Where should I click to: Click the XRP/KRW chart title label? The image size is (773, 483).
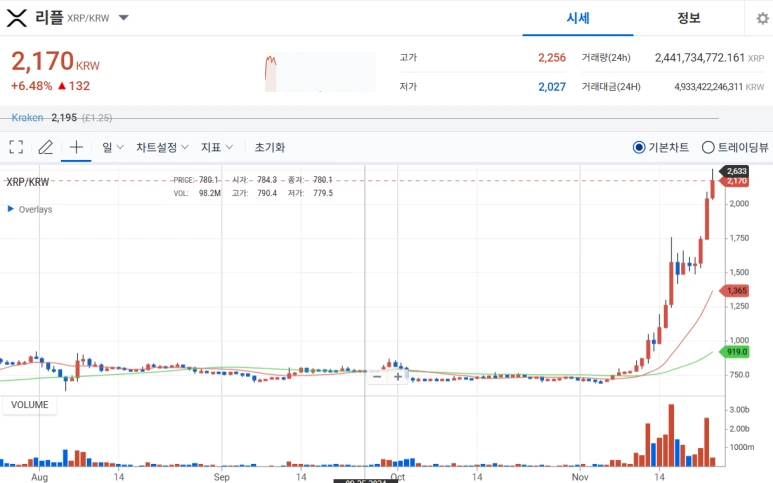click(x=28, y=182)
